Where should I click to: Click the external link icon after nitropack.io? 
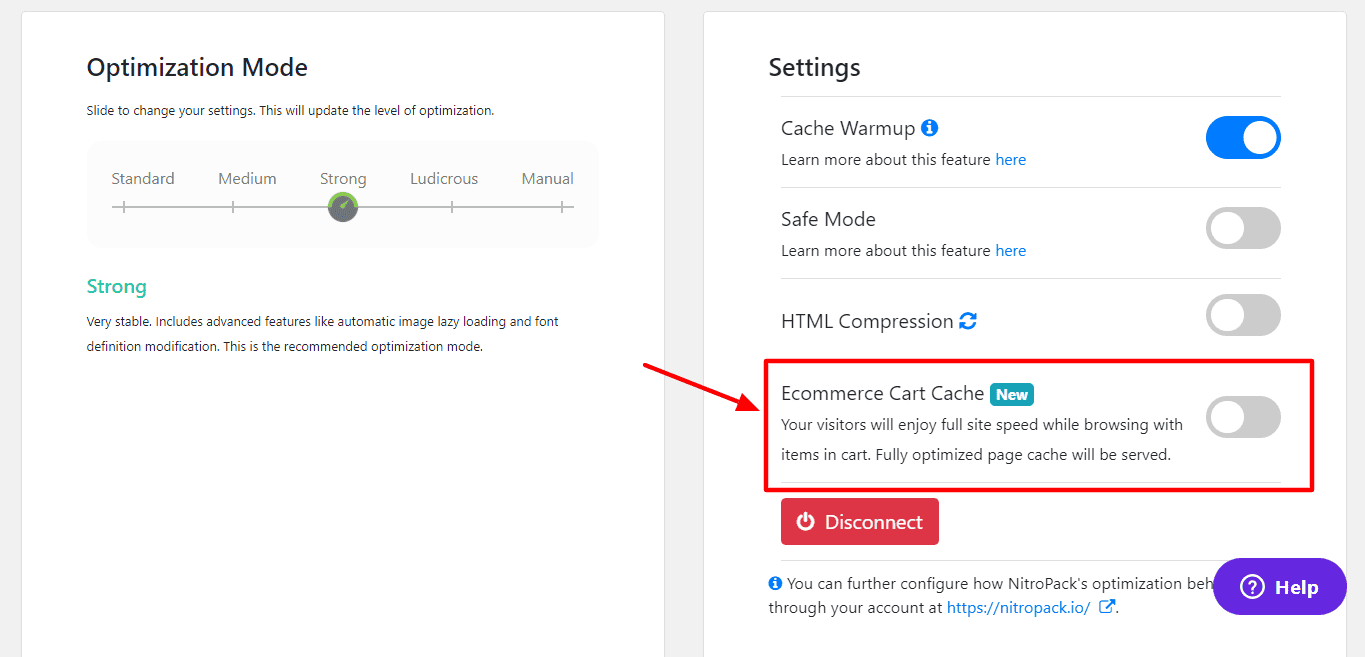[x=1106, y=606]
